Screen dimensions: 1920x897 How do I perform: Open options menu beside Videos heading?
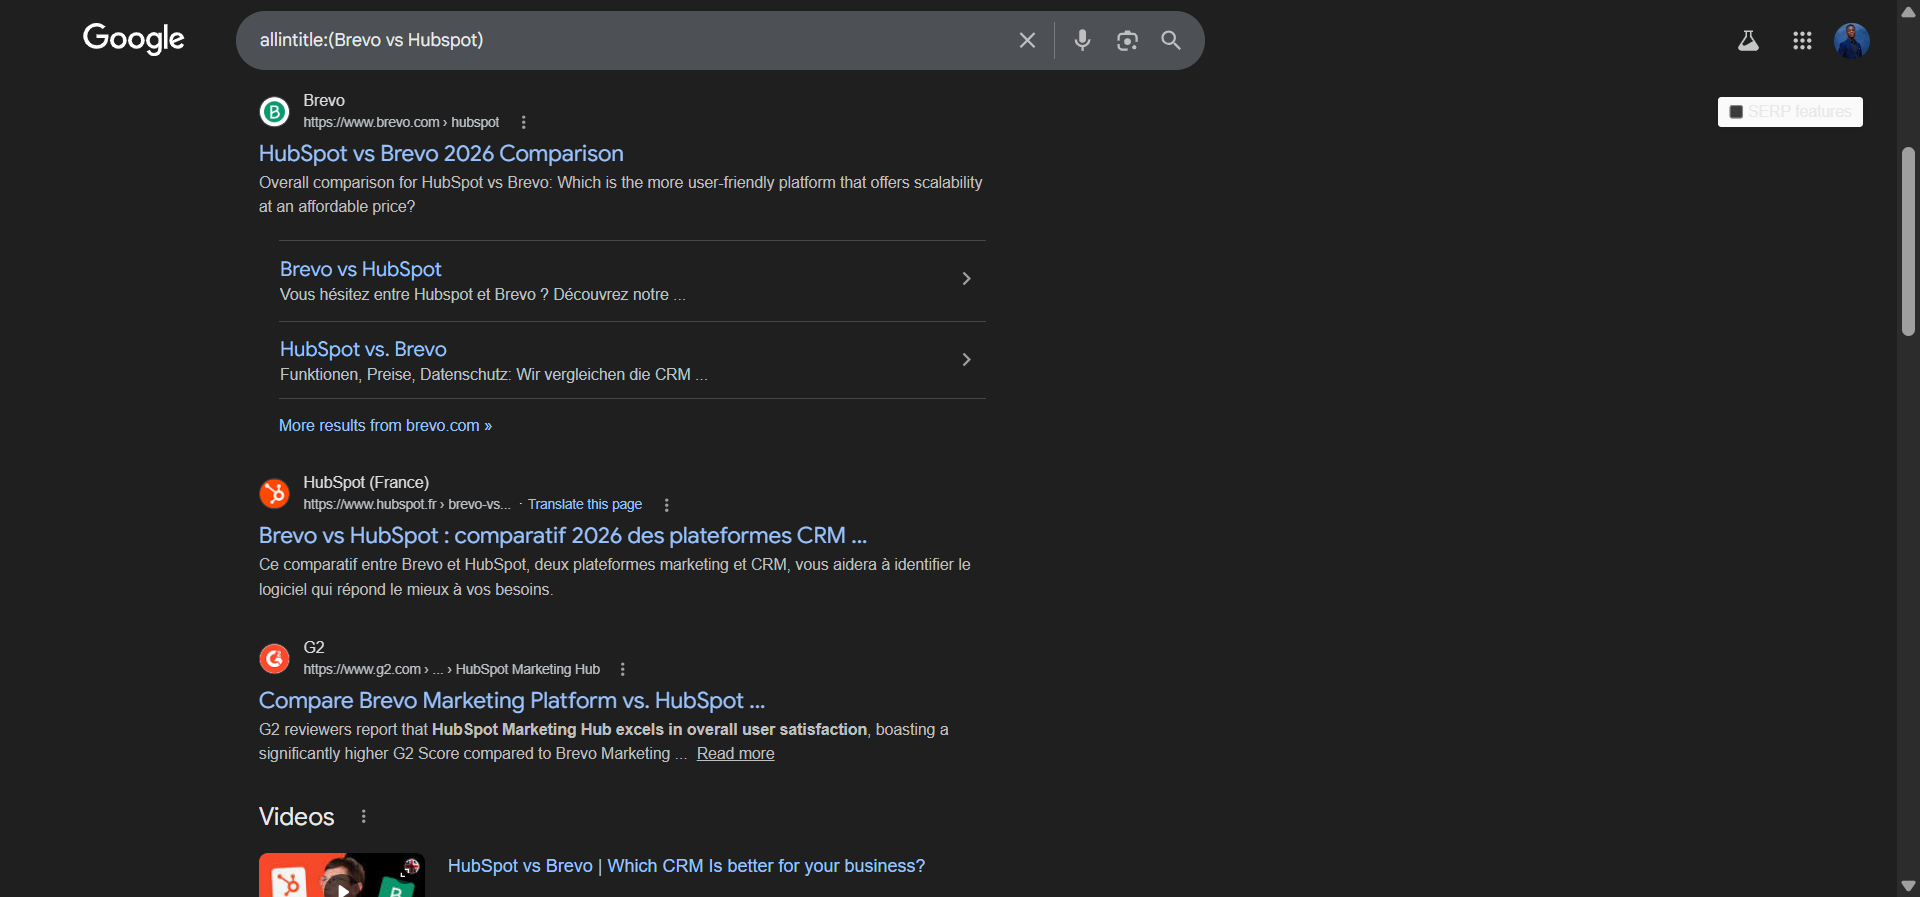tap(363, 816)
